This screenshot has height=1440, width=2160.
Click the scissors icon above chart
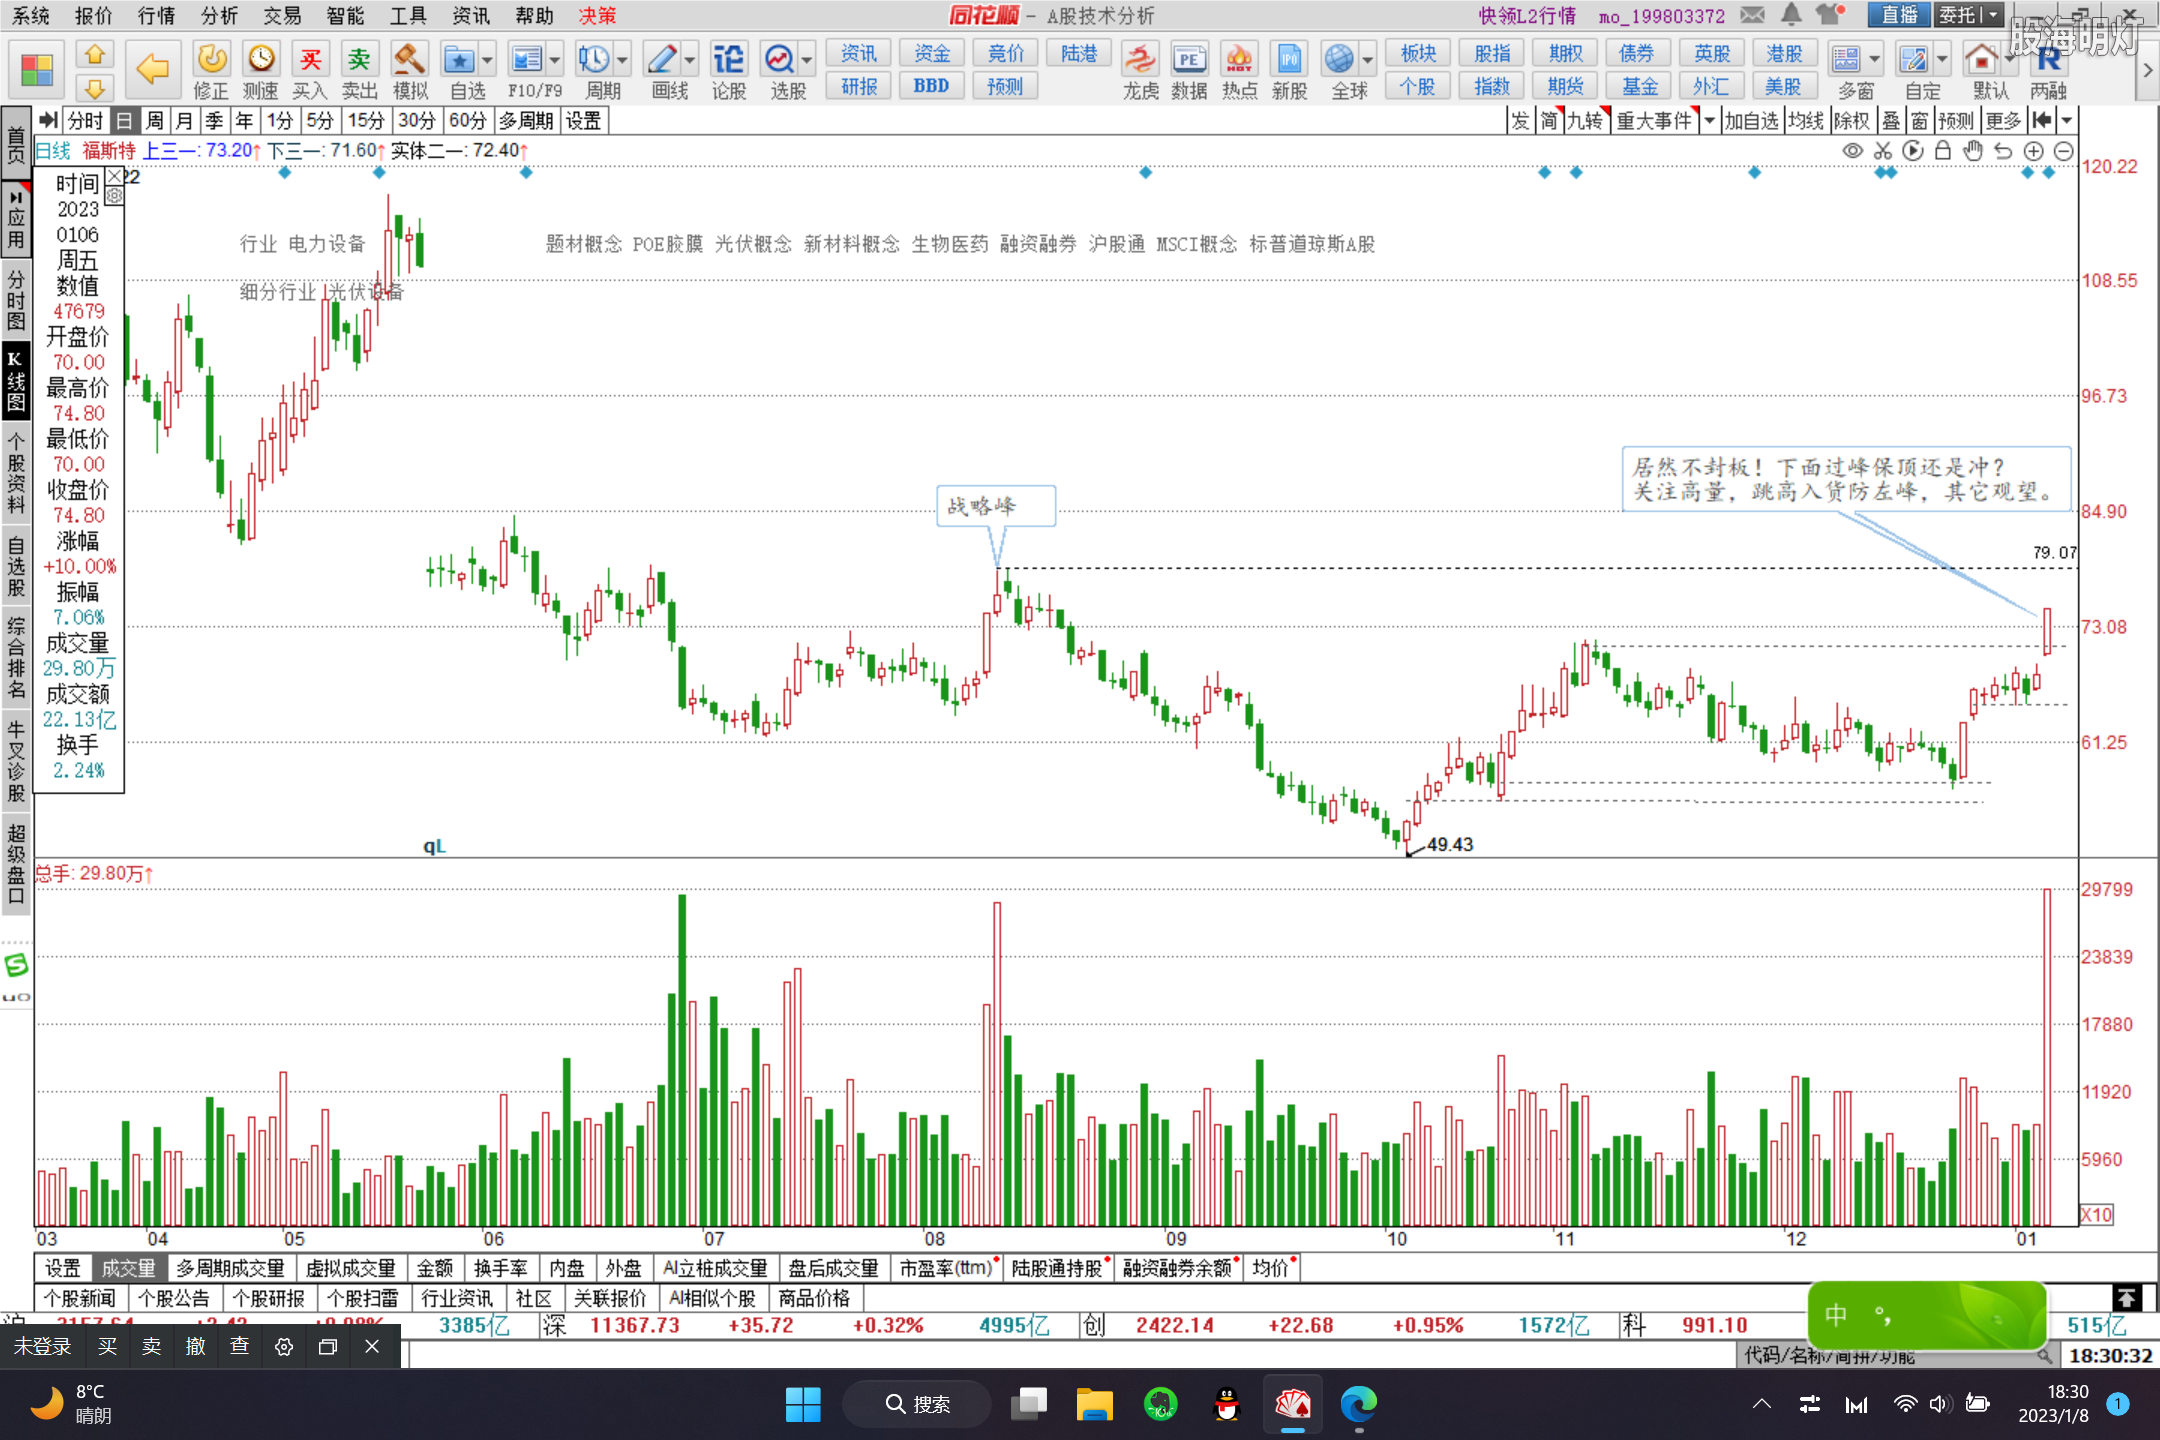coord(1883,151)
